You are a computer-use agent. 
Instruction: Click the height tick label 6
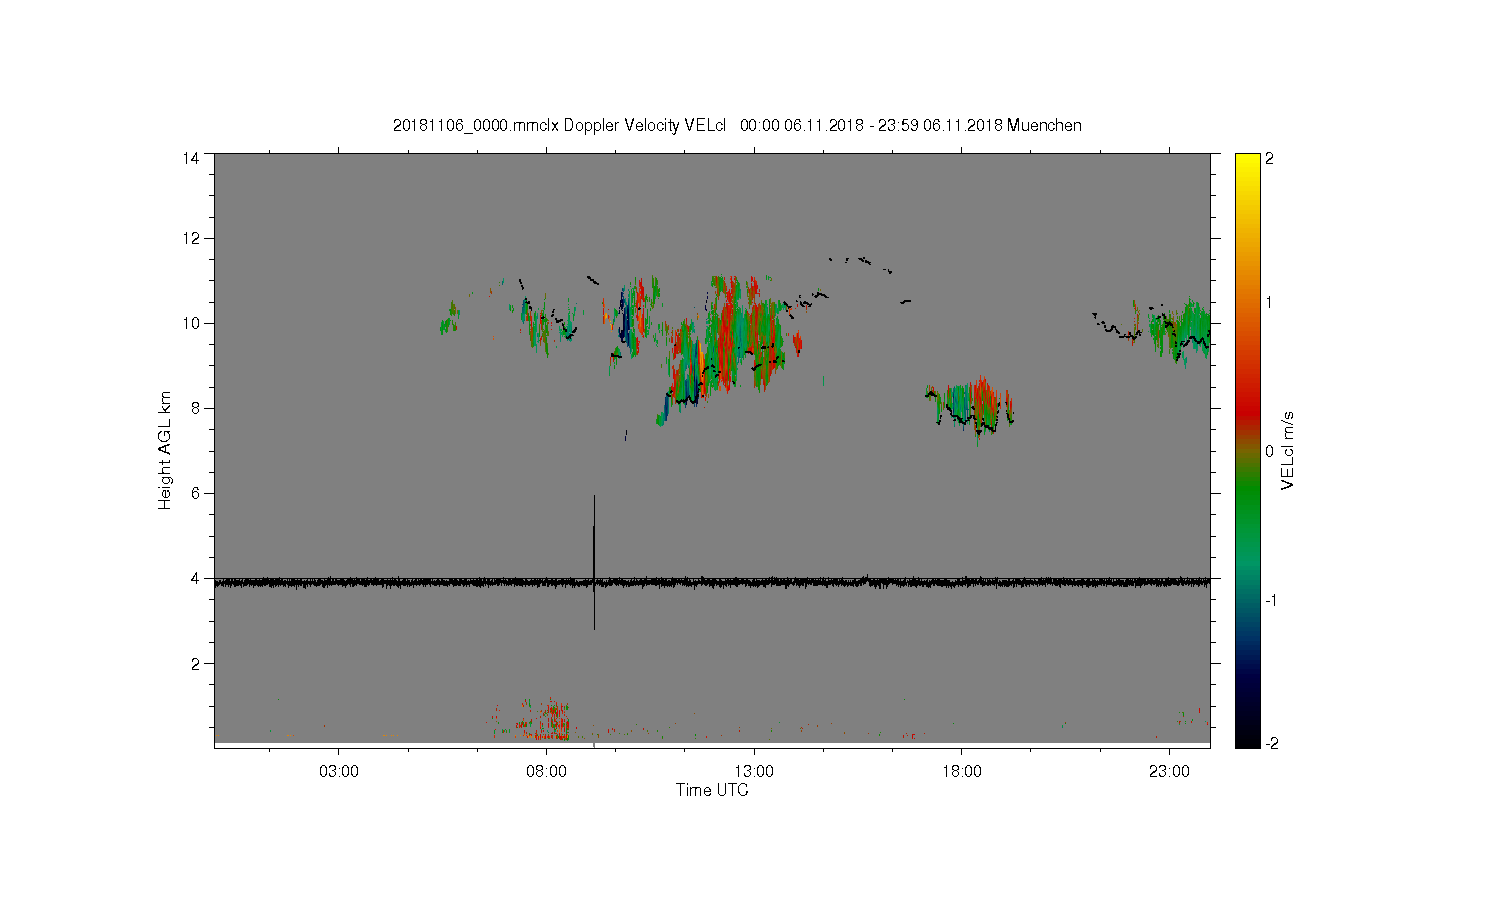click(x=195, y=493)
